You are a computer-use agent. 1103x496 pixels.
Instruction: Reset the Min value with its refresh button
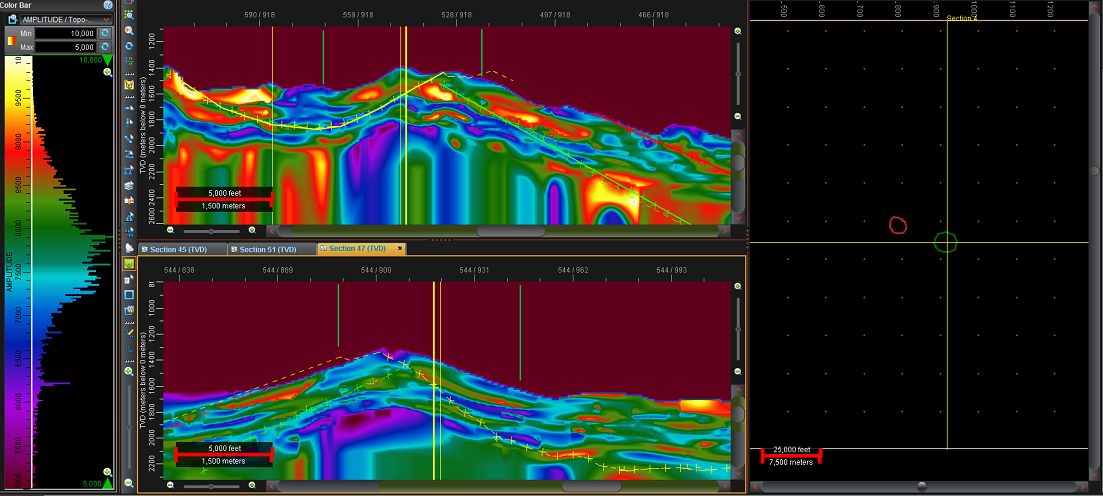[105, 34]
